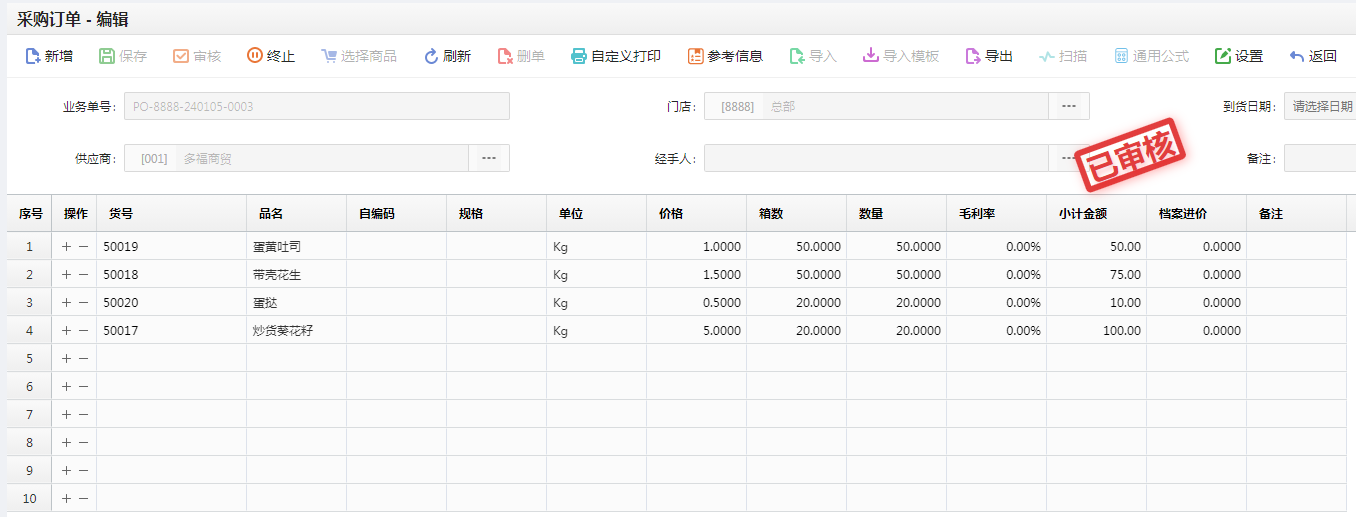Image resolution: width=1356 pixels, height=517 pixels.
Task: Open the 门店 store lookup button
Action: click(x=1069, y=106)
